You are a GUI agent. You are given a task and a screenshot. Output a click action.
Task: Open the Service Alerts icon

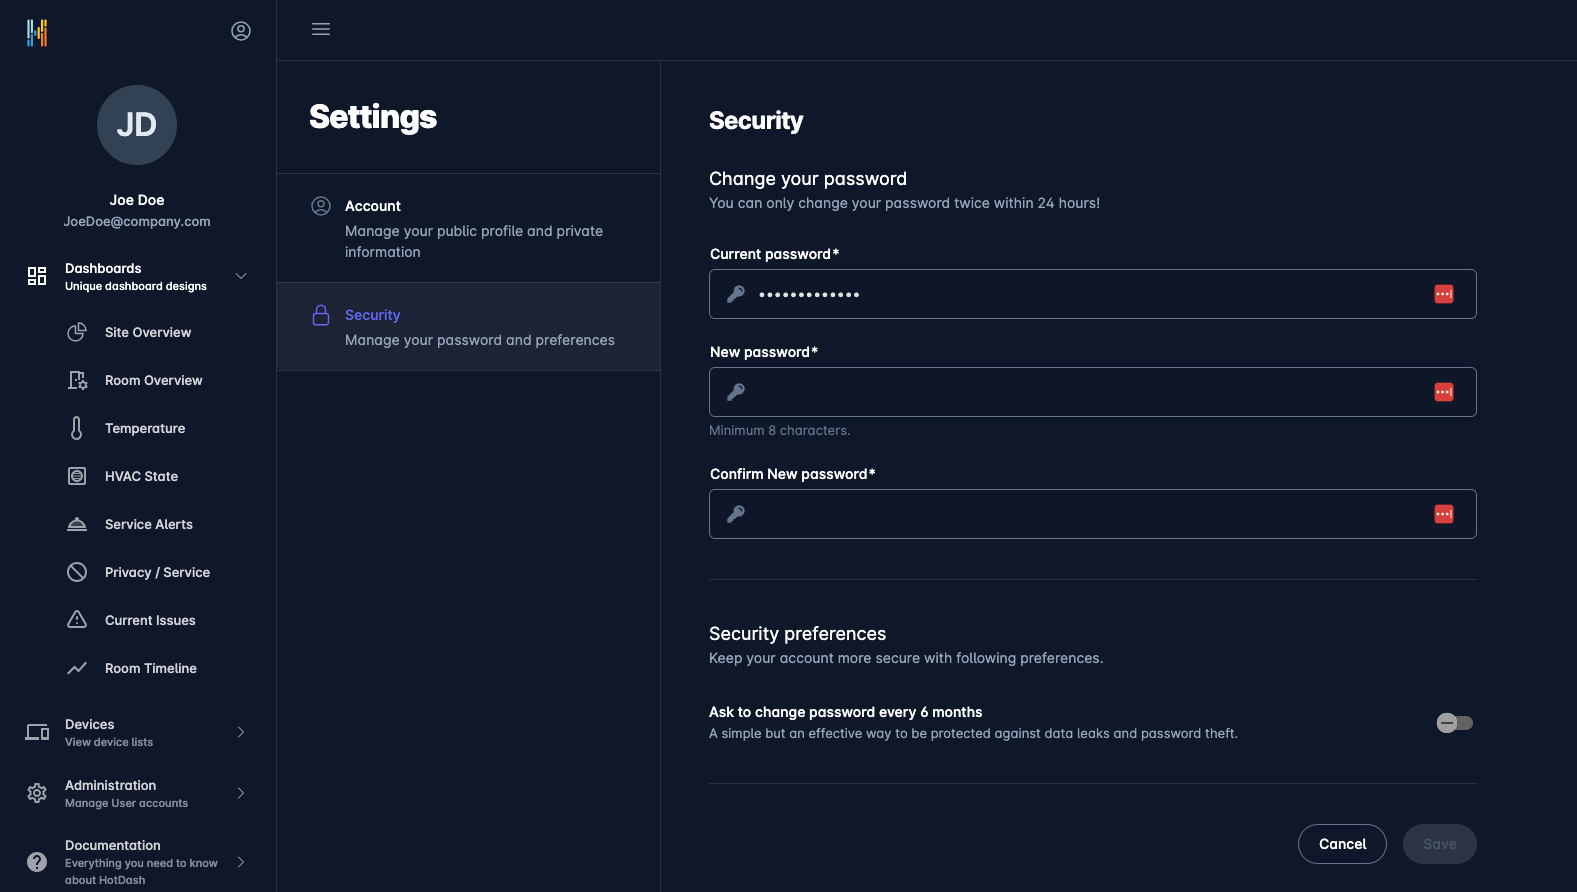pyautogui.click(x=77, y=524)
